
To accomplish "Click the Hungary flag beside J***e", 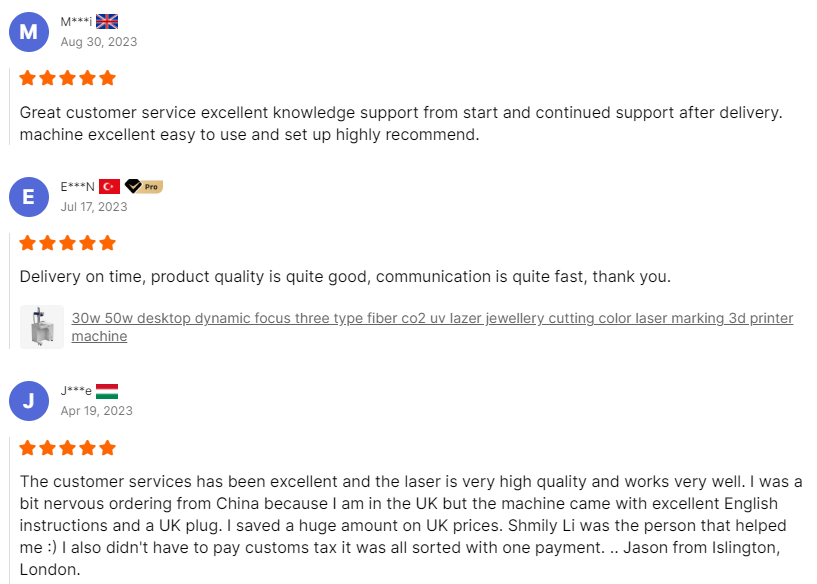I will pyautogui.click(x=107, y=391).
